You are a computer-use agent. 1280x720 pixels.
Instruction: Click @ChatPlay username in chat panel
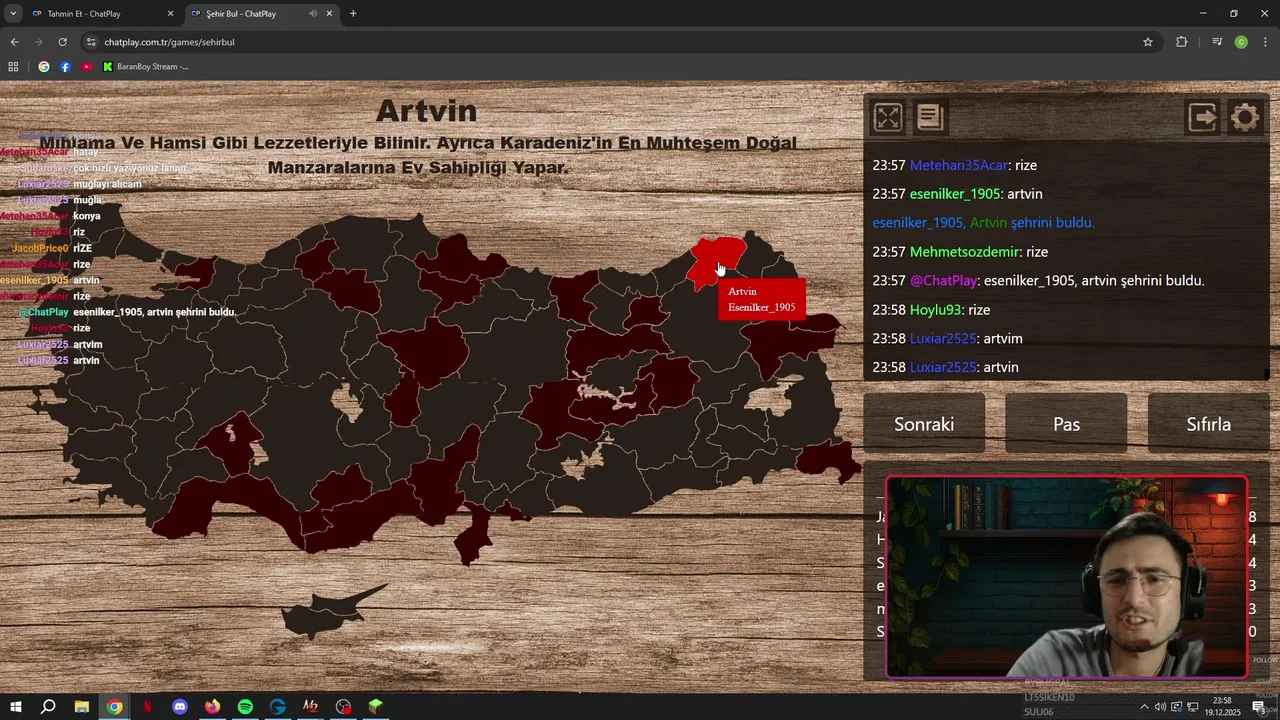pyautogui.click(x=943, y=281)
